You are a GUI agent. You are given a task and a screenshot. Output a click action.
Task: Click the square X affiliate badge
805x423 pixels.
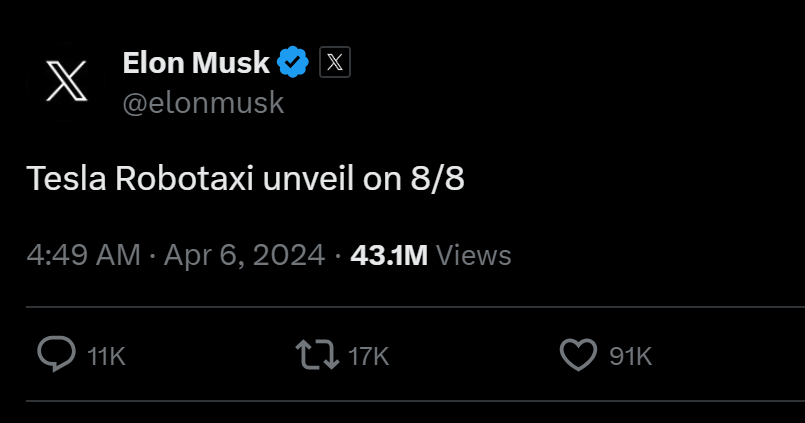click(x=335, y=63)
